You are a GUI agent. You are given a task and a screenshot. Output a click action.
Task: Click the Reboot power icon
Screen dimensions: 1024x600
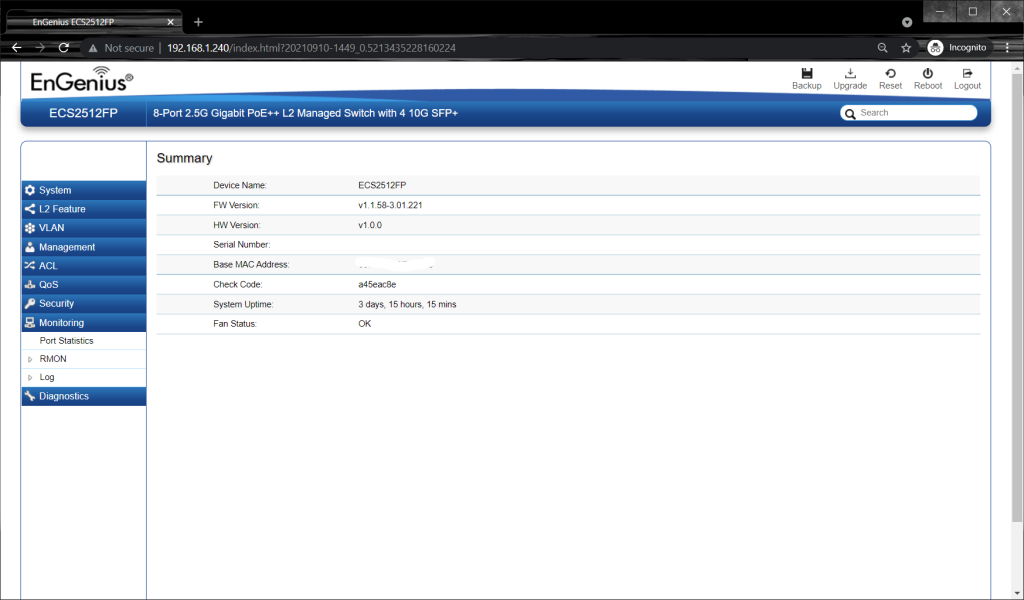click(927, 73)
